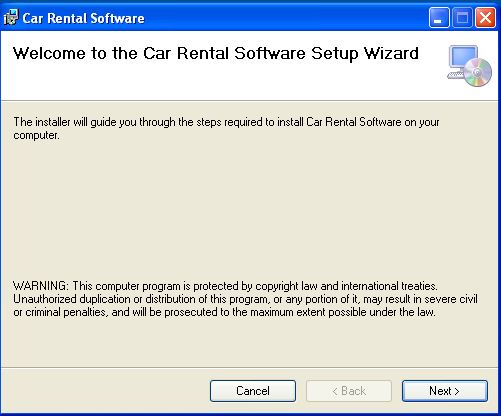This screenshot has height=416, width=501.
Task: Click the criminal penalties line of text
Action: point(224,312)
